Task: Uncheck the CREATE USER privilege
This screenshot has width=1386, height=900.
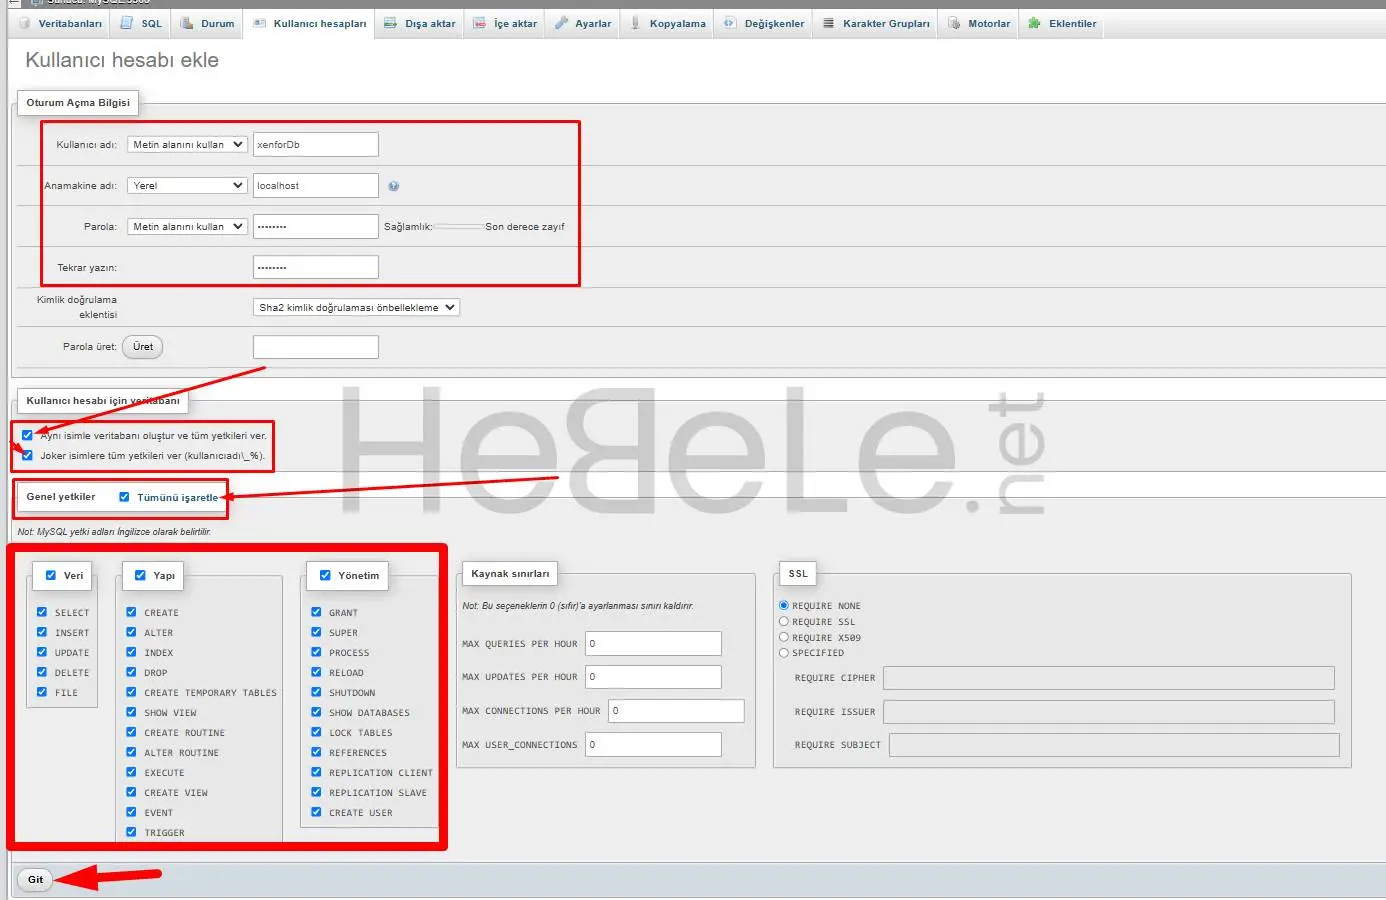Action: (316, 812)
